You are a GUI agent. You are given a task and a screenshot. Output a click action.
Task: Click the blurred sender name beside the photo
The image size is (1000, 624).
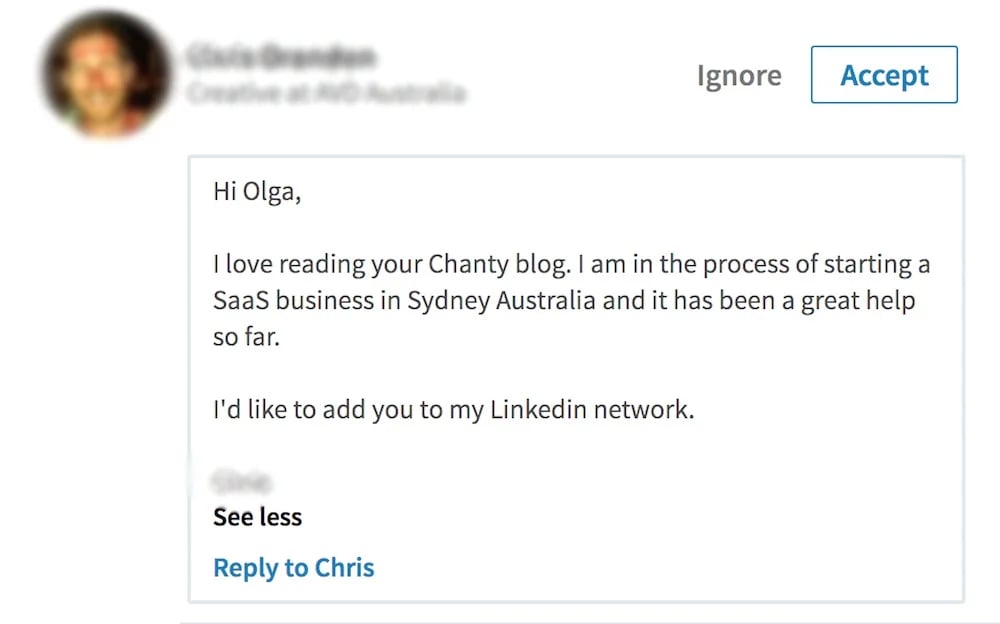[x=281, y=57]
